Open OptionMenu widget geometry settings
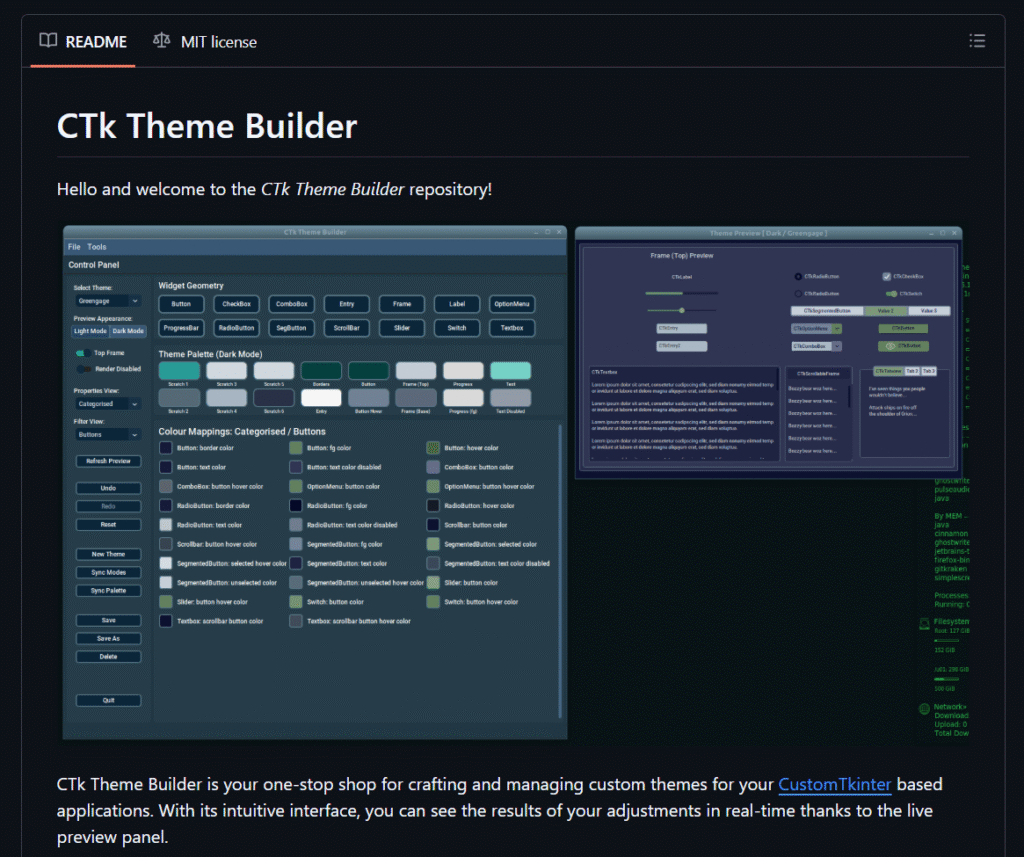Screen dimensions: 1024x857 click(512, 304)
